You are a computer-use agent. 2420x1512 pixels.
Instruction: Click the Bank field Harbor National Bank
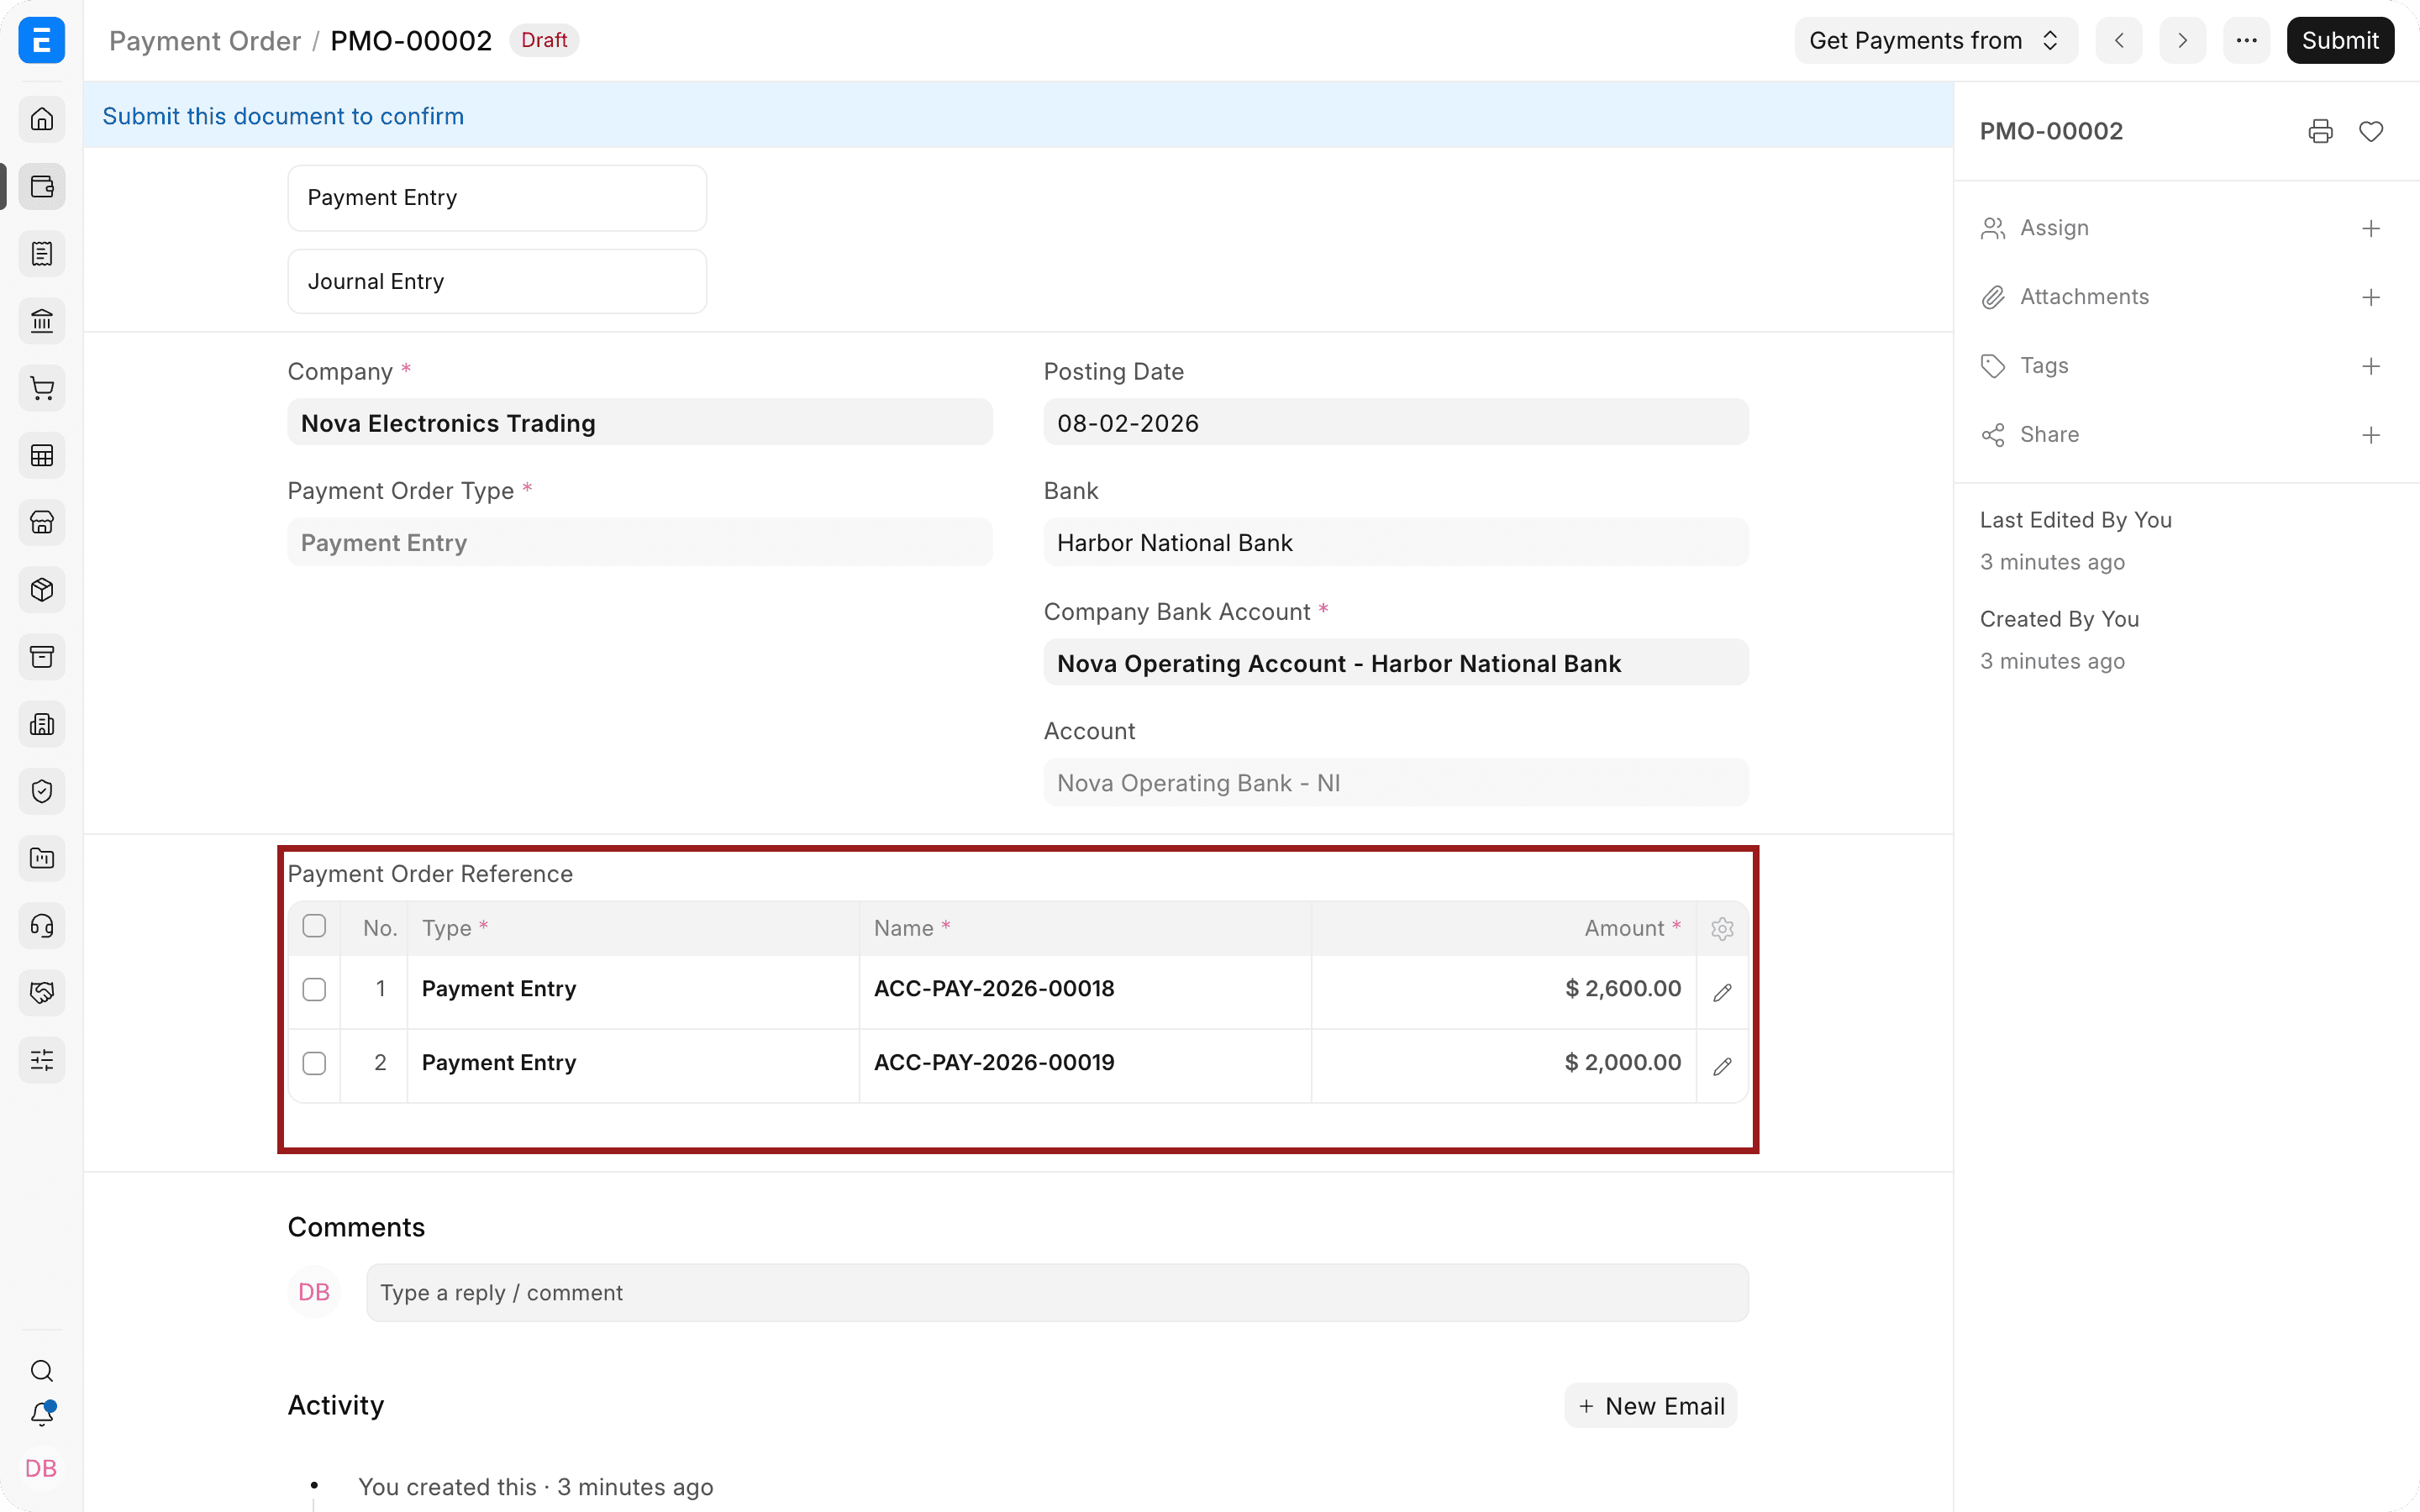pos(1396,543)
